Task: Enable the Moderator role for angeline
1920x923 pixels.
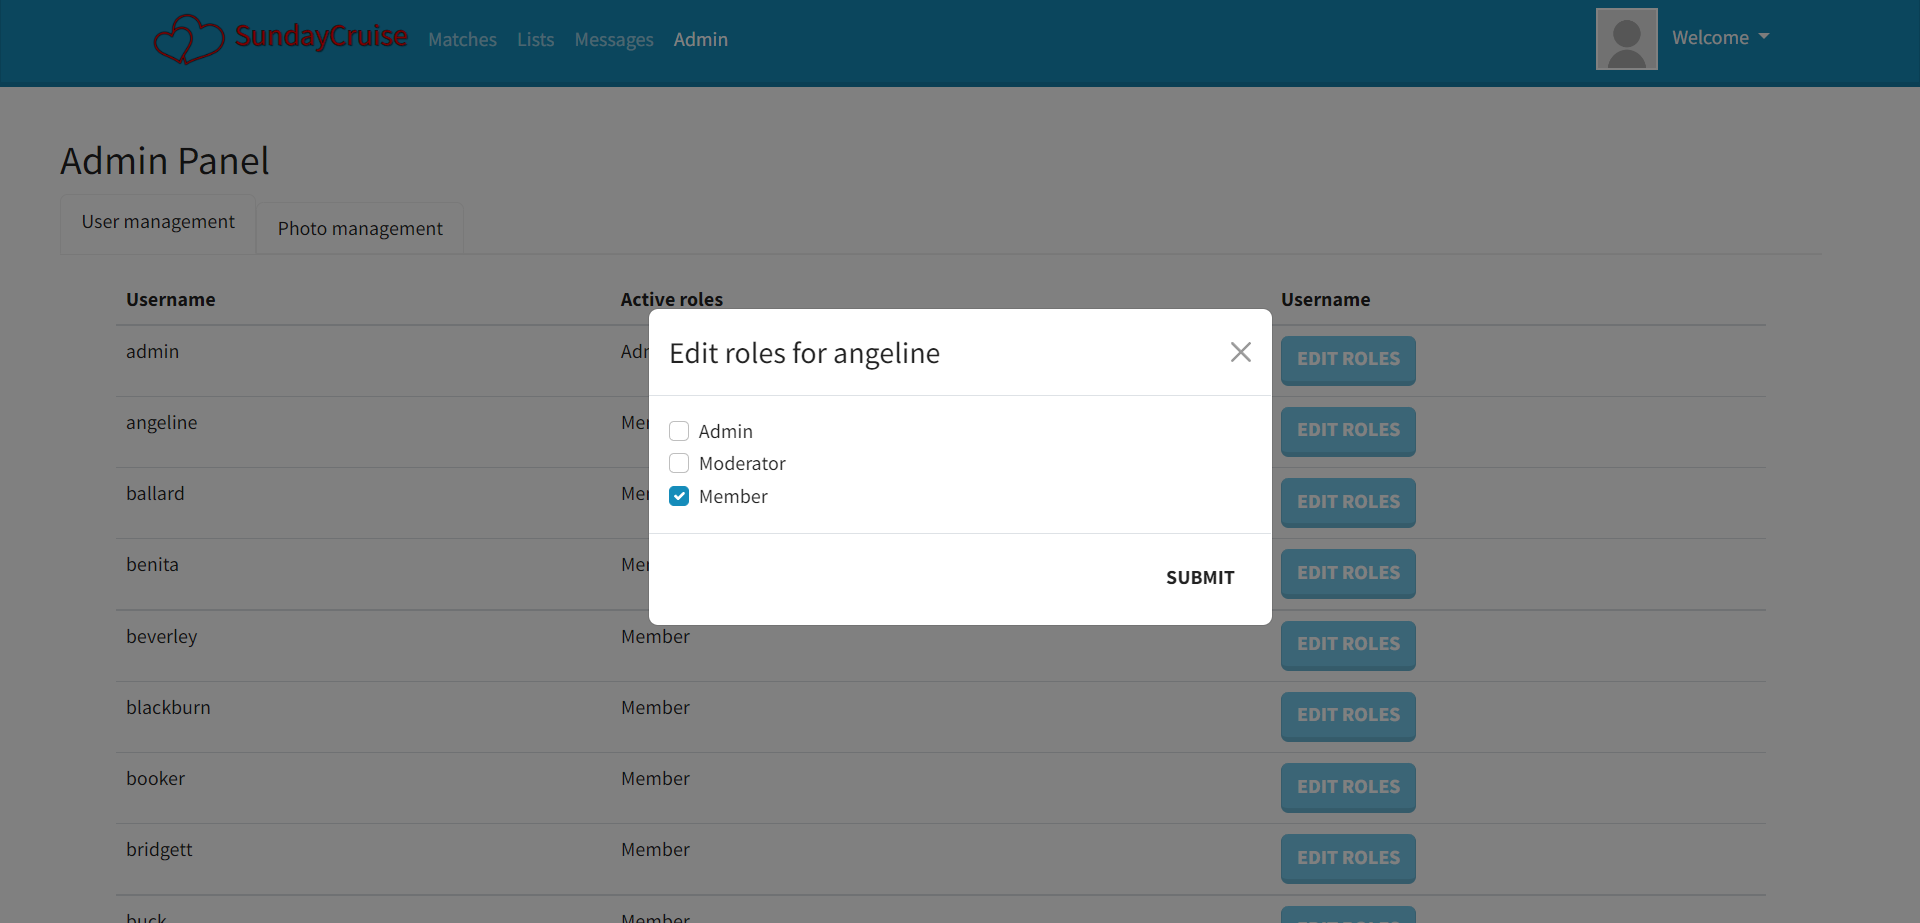Action: click(x=679, y=463)
